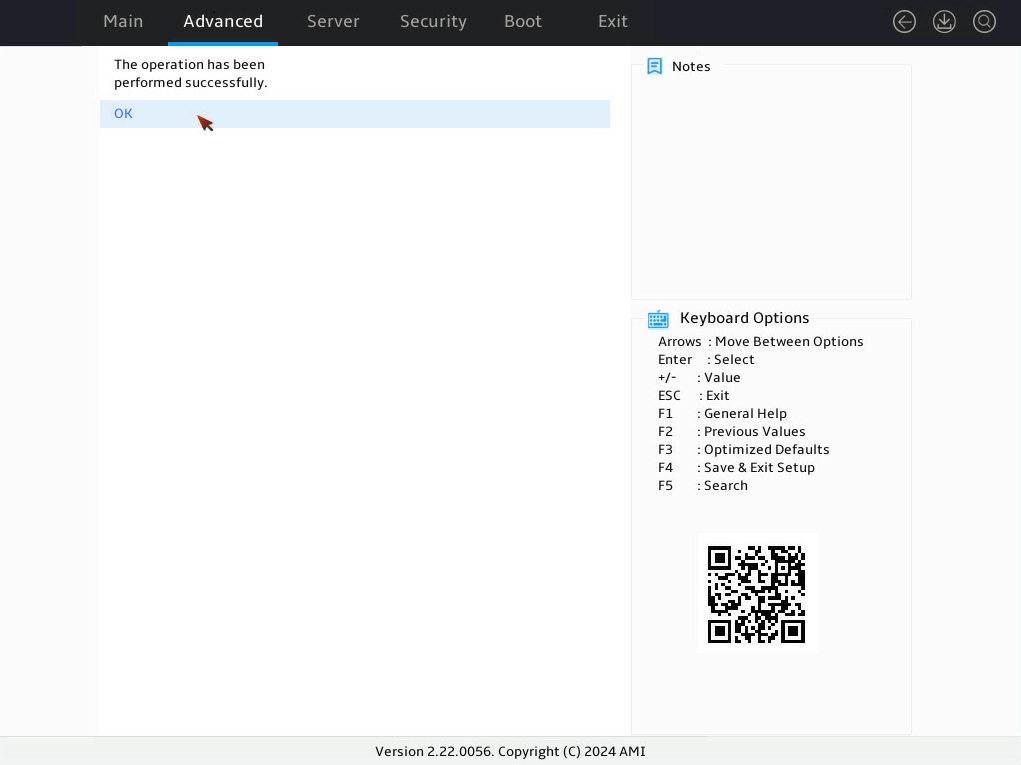Open the Main tab
The image size is (1021, 765).
click(123, 21)
